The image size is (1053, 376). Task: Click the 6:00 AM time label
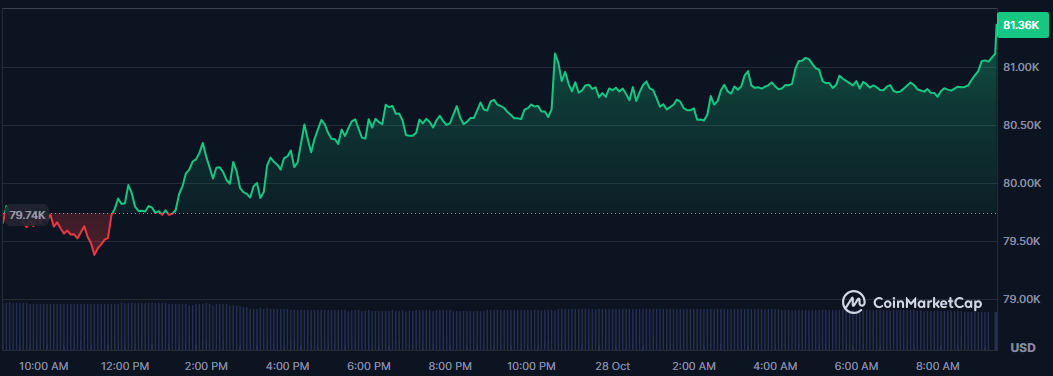[x=856, y=366]
